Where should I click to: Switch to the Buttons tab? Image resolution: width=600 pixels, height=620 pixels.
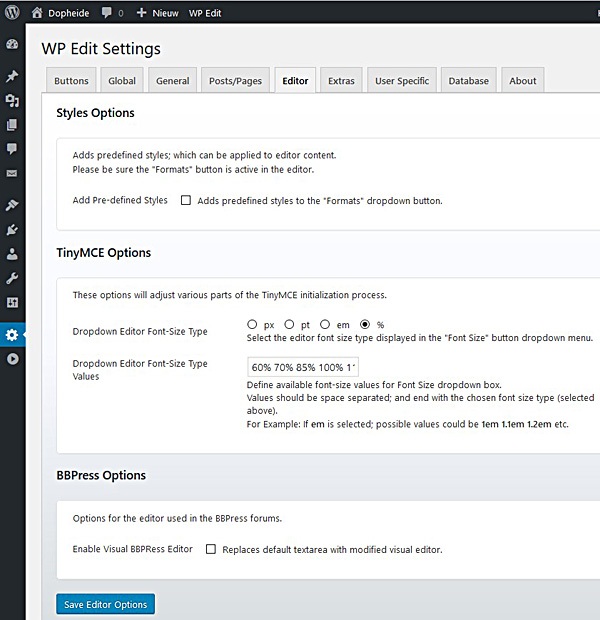pos(71,80)
